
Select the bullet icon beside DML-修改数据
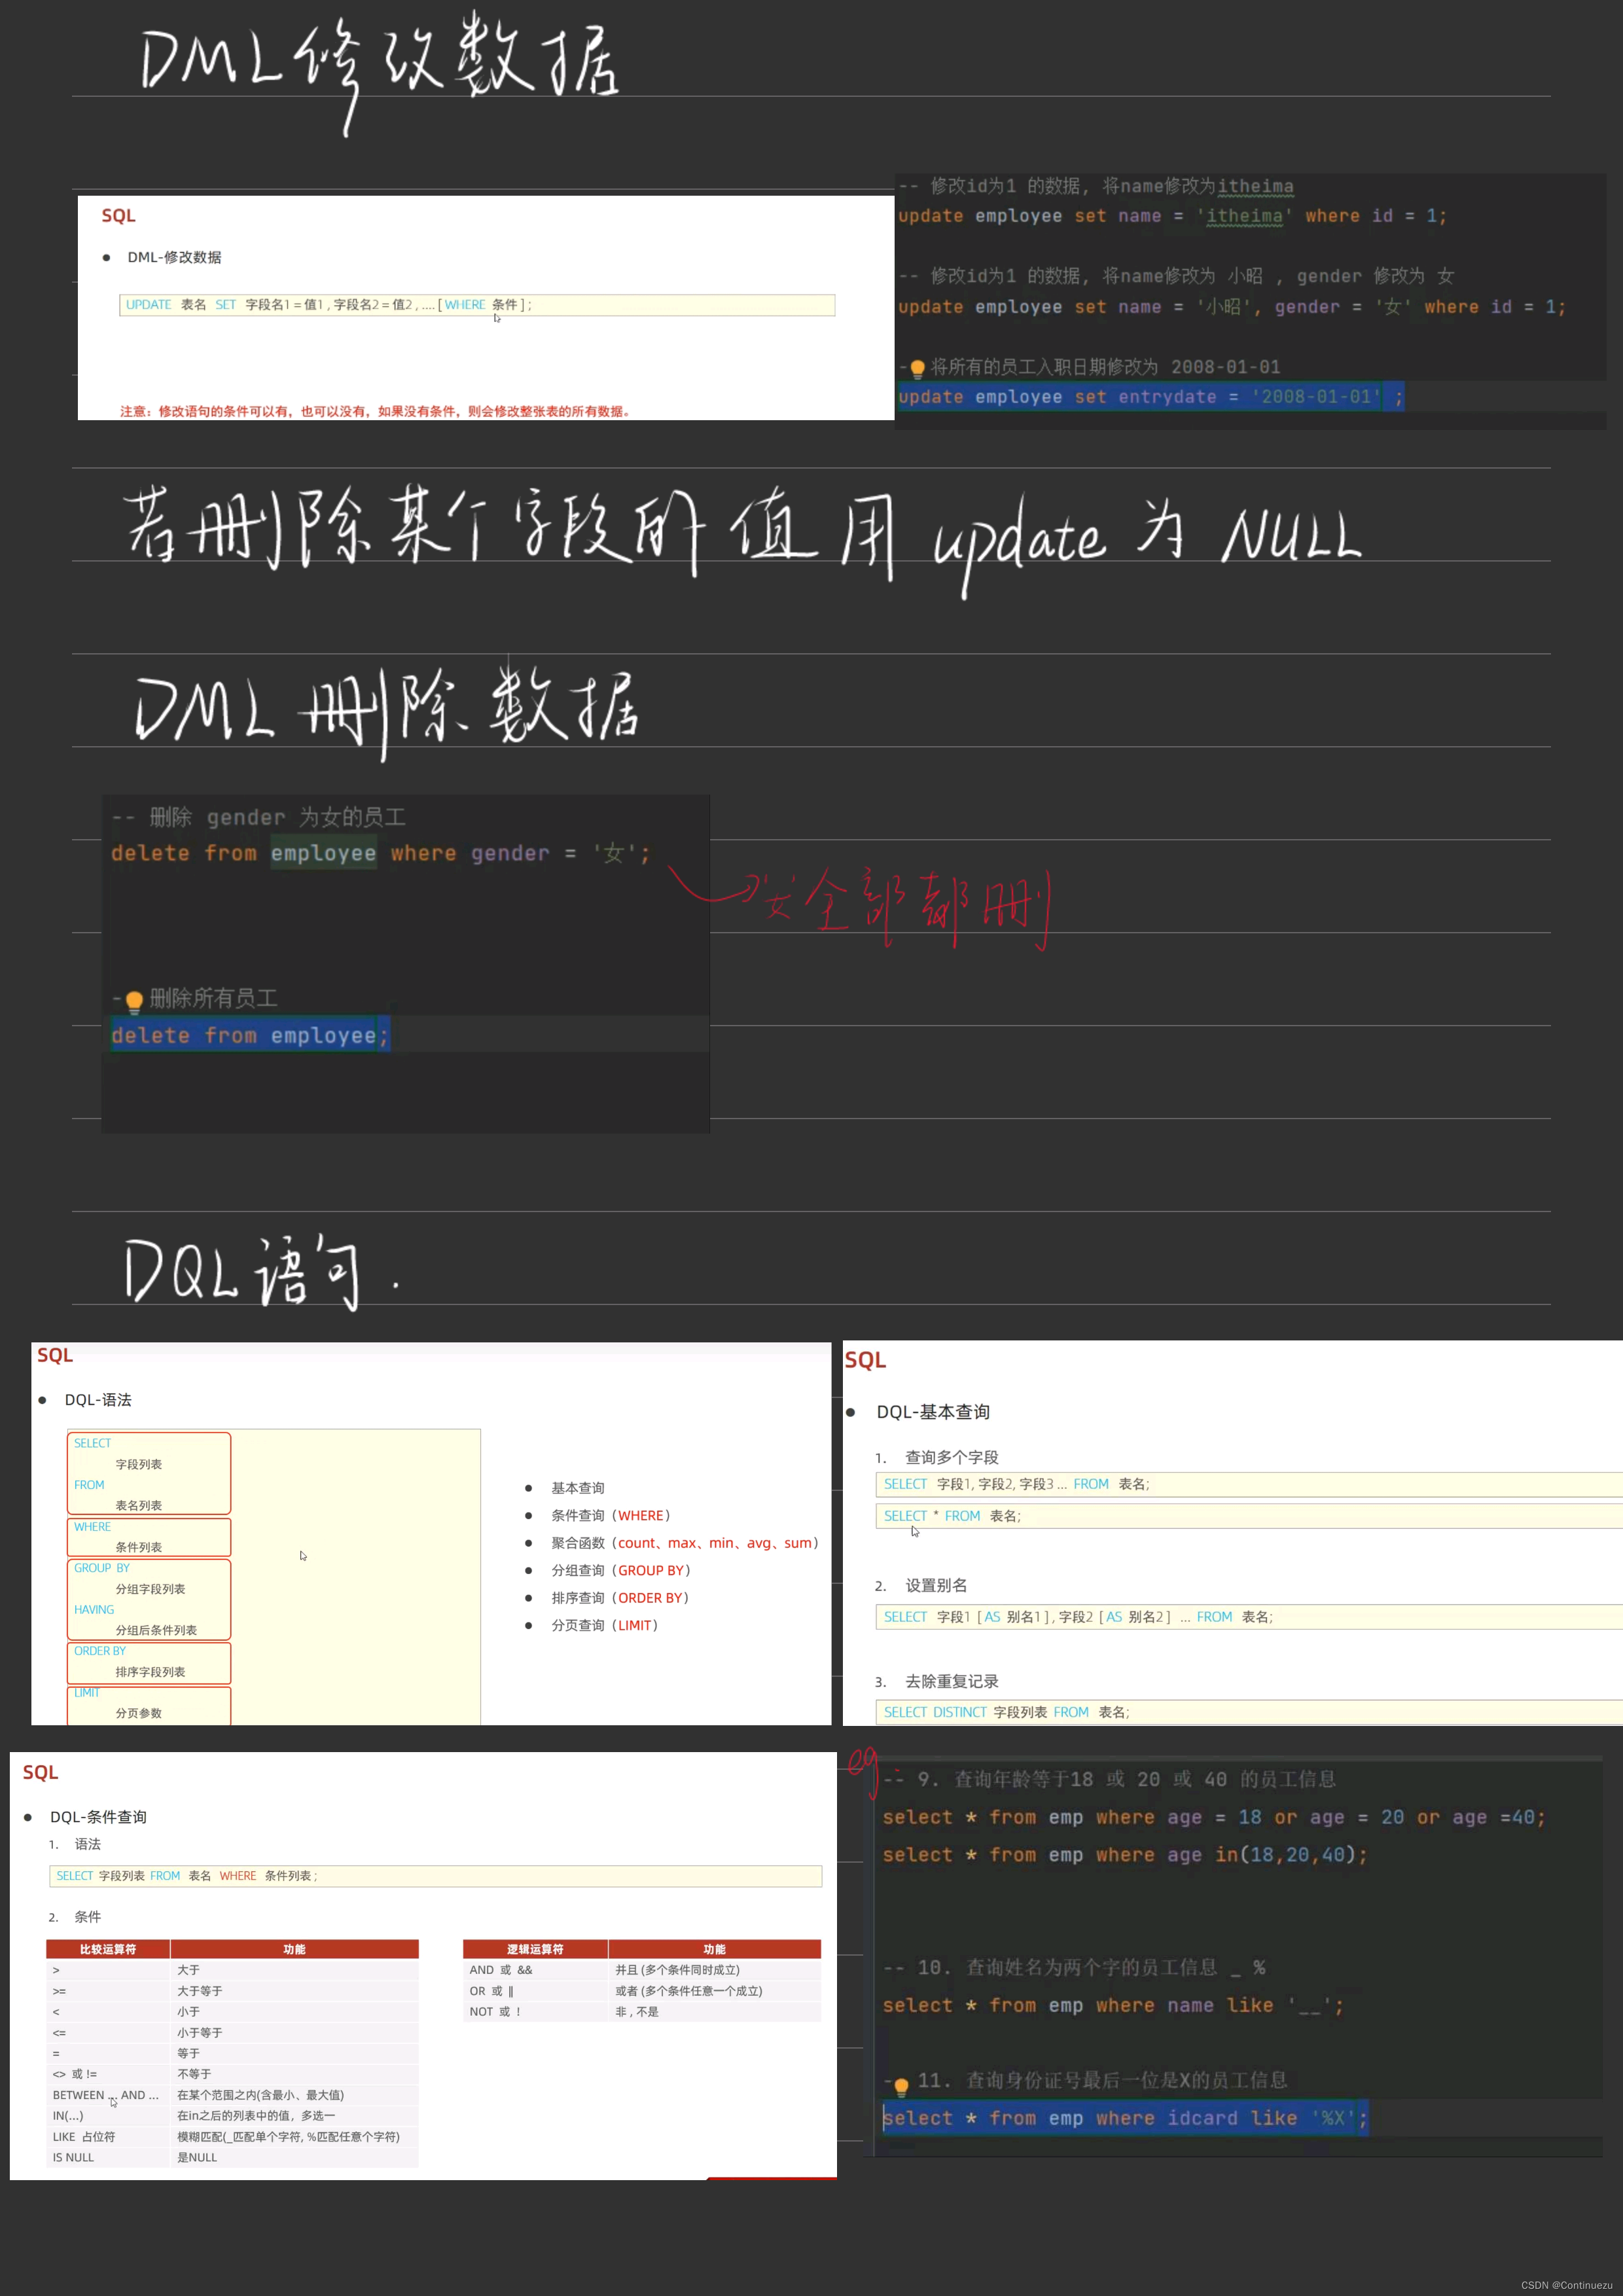coord(108,257)
